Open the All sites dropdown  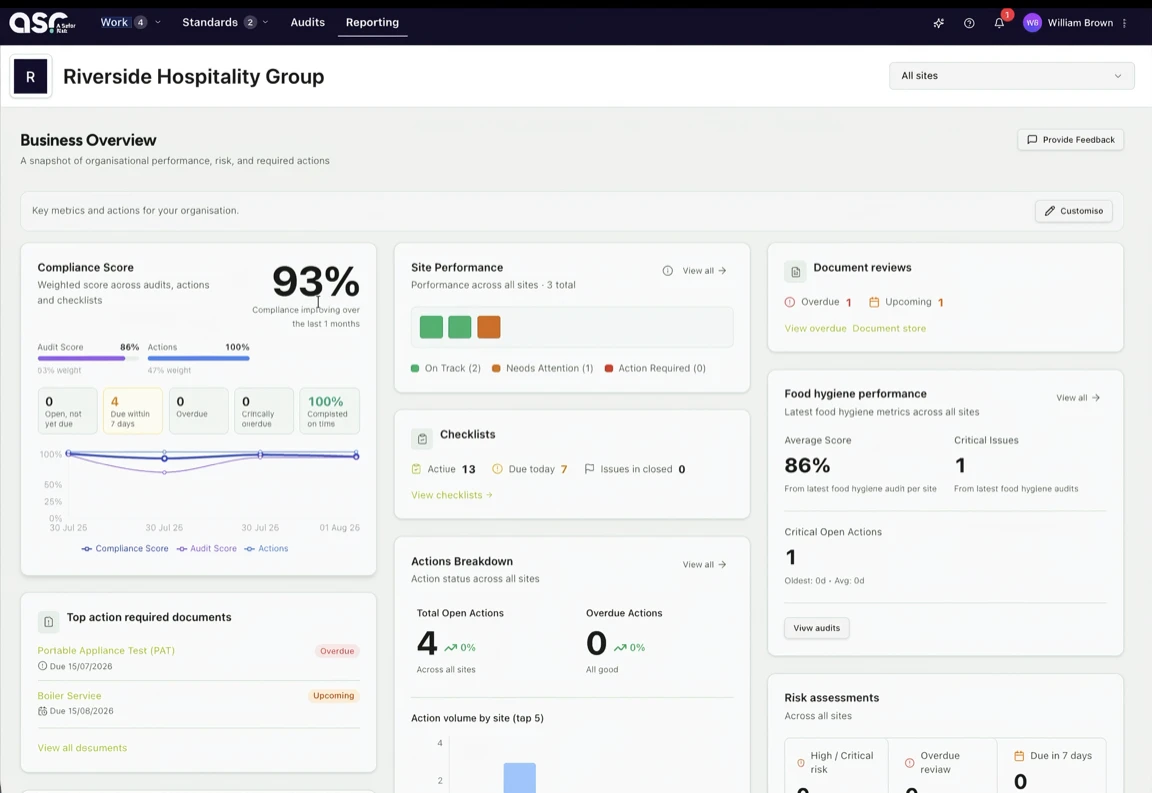point(1012,76)
